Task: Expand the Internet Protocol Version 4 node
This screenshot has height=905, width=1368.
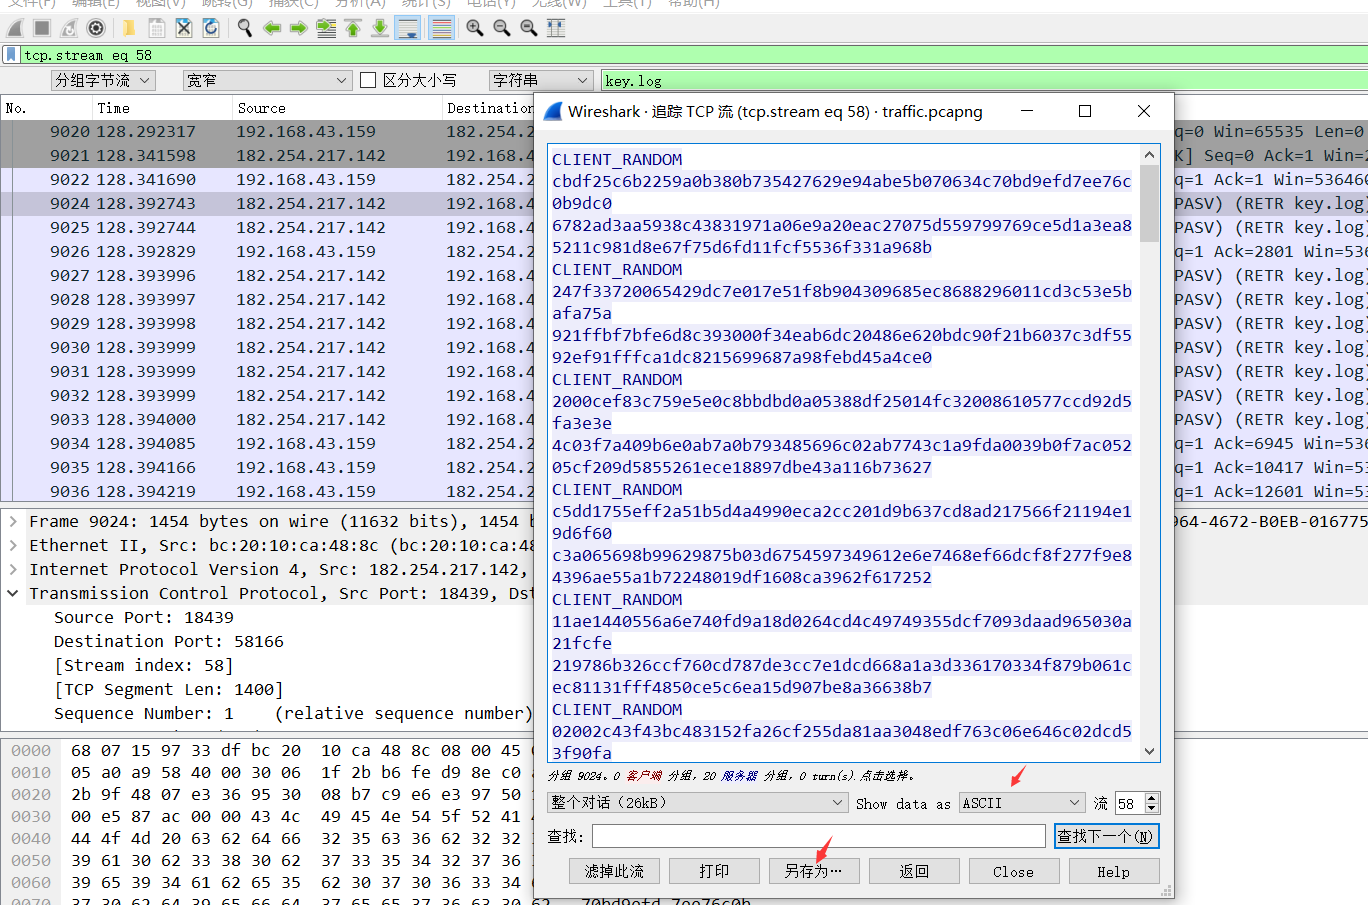Action: point(13,570)
